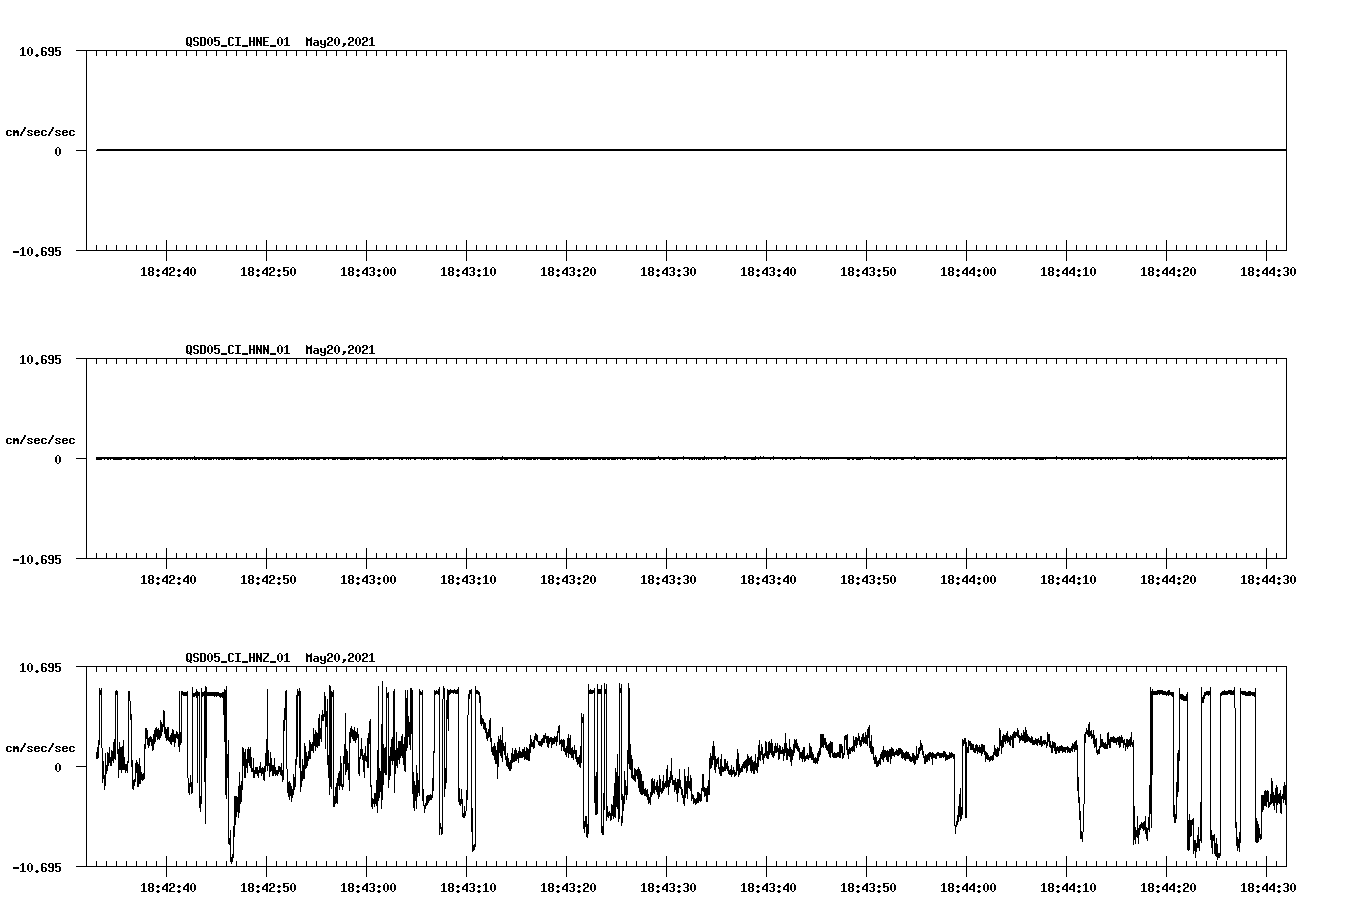Select the -10.695 value below the HNZ plot

[x=35, y=866]
